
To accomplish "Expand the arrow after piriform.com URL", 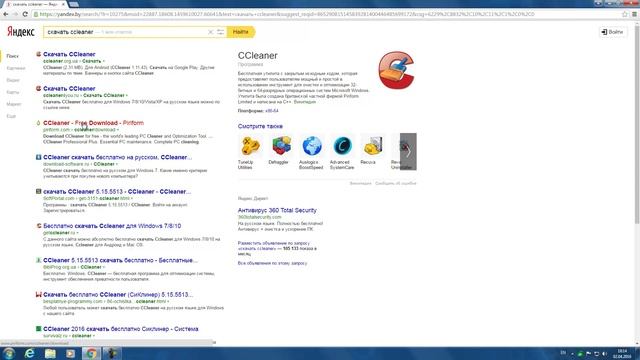I will click(118, 130).
